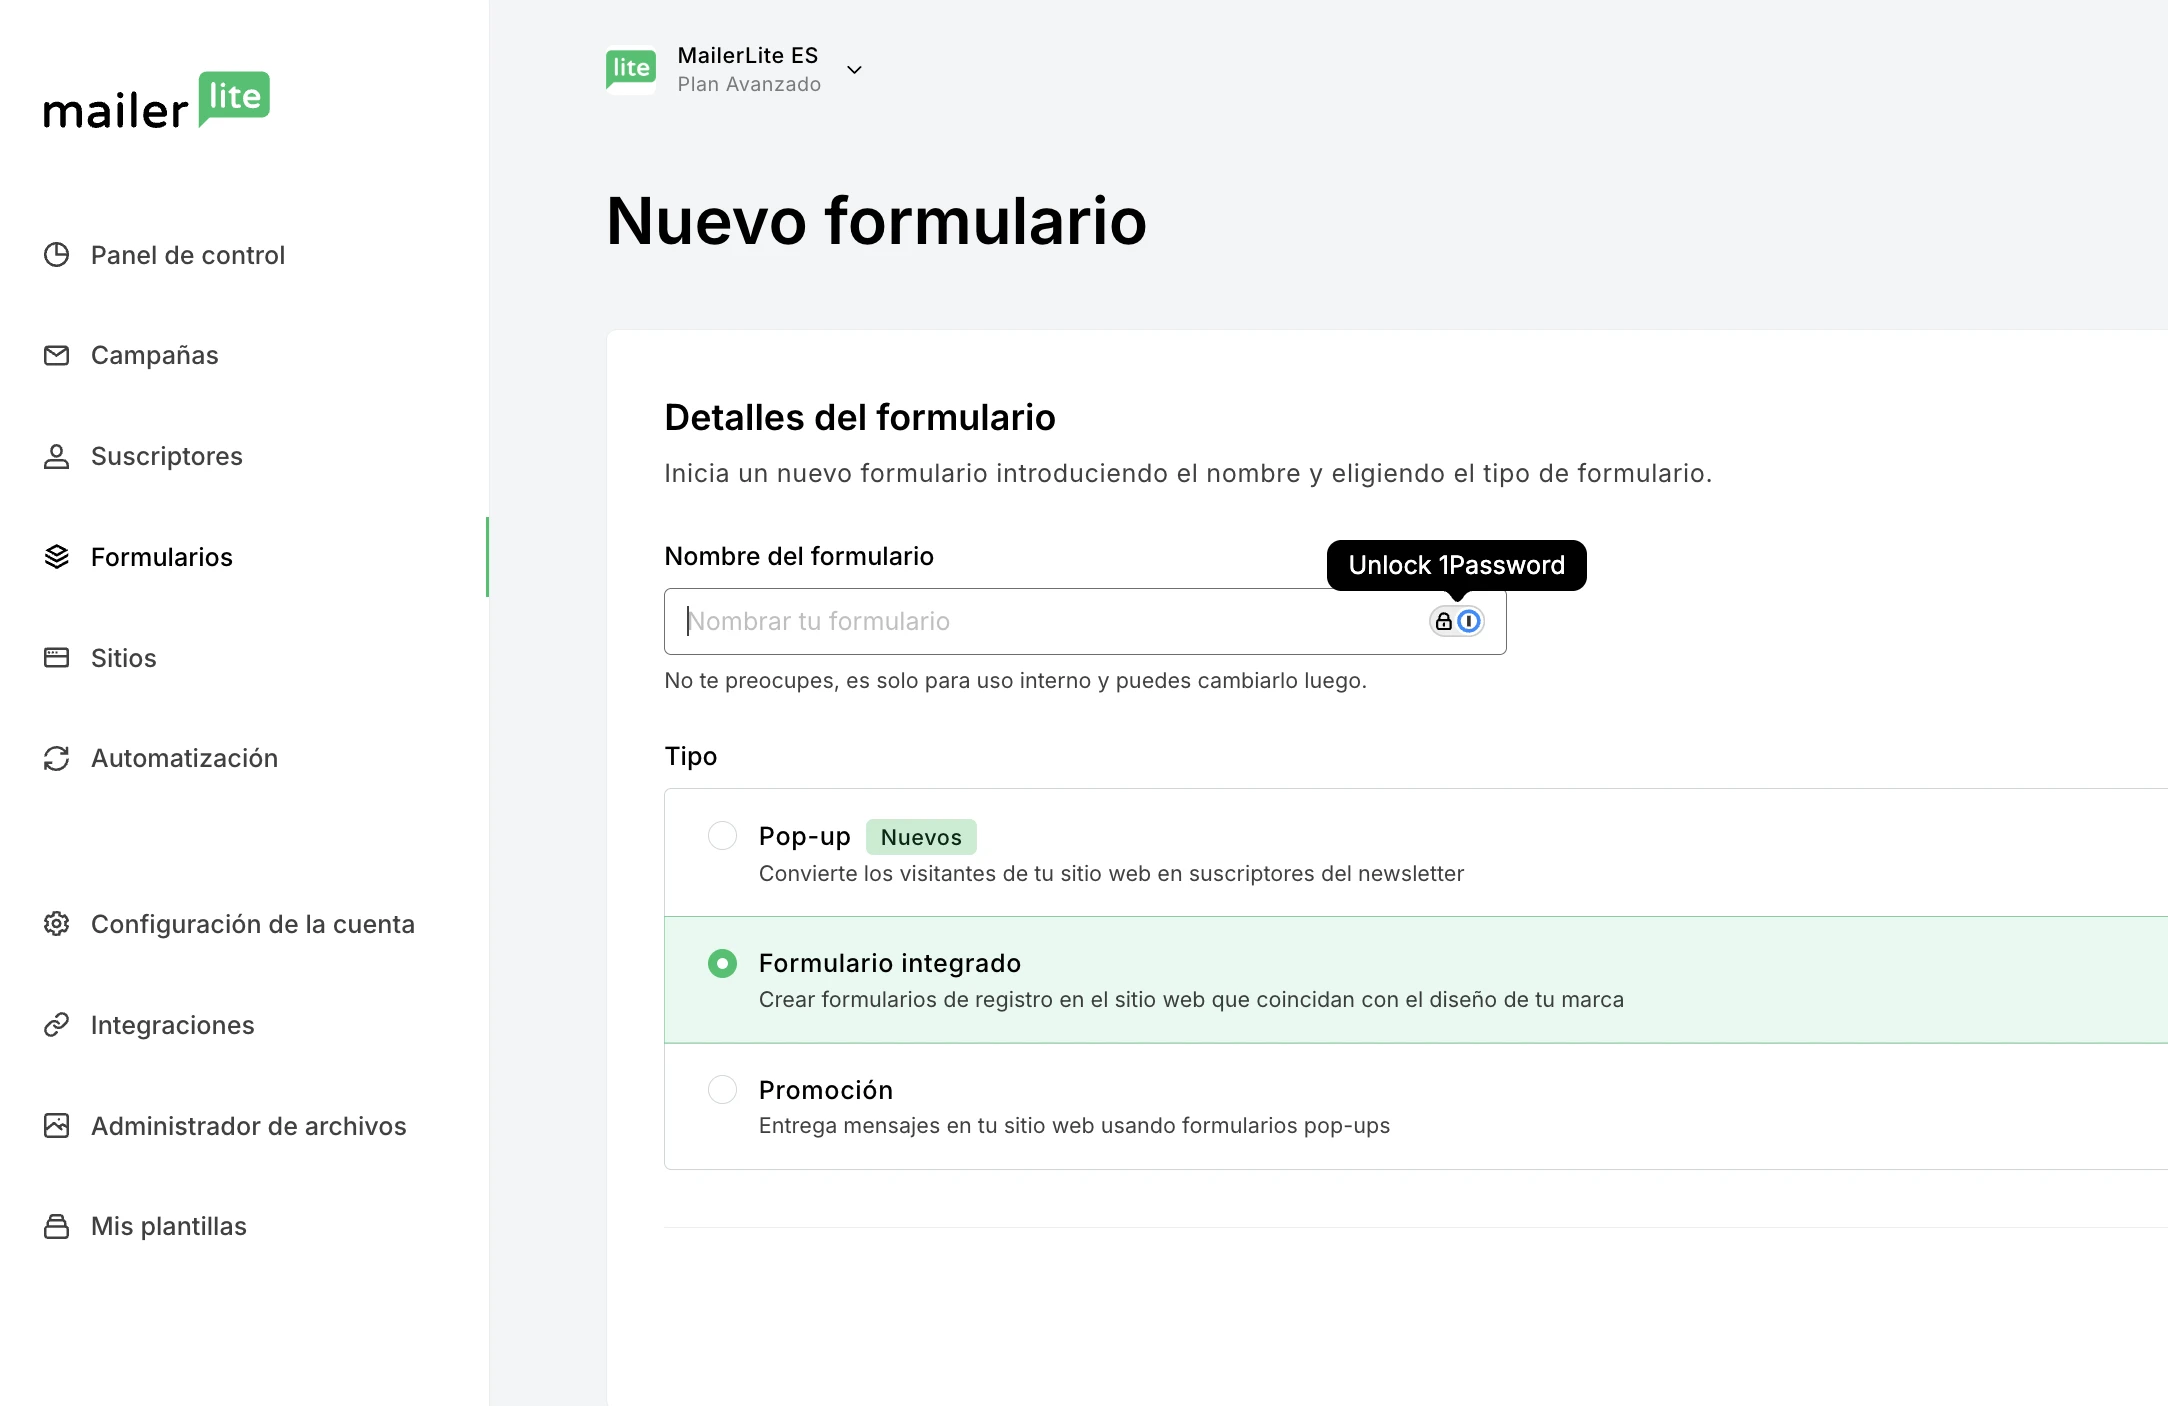Click the Panel de control clock icon
2168x1406 pixels.
point(57,255)
